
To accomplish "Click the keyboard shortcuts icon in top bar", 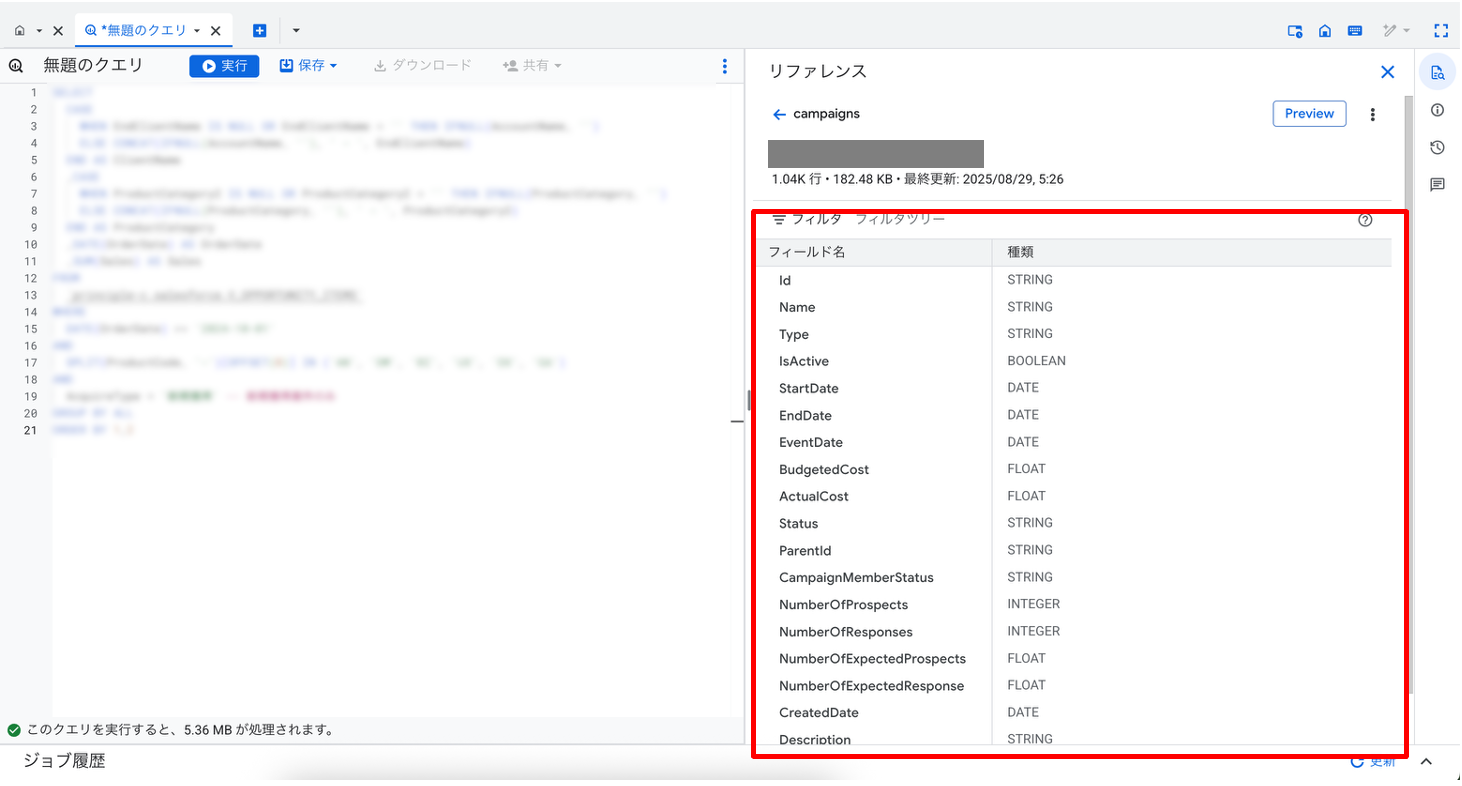I will click(1354, 31).
